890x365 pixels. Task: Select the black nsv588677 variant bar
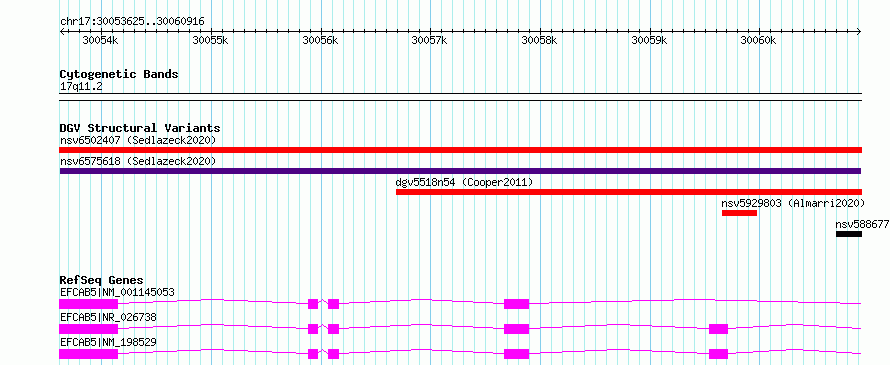pyautogui.click(x=849, y=234)
